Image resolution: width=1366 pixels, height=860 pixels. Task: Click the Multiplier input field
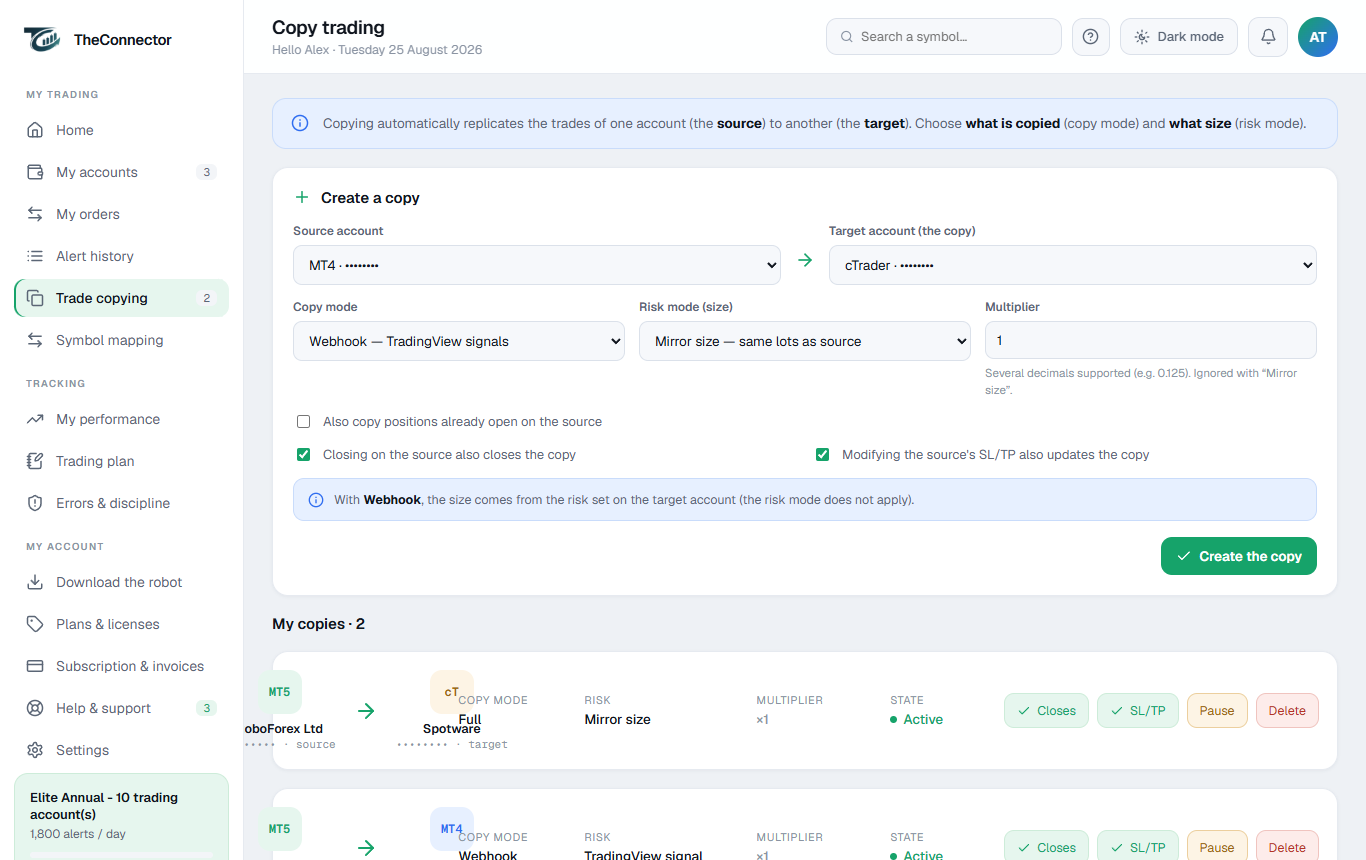point(1151,340)
